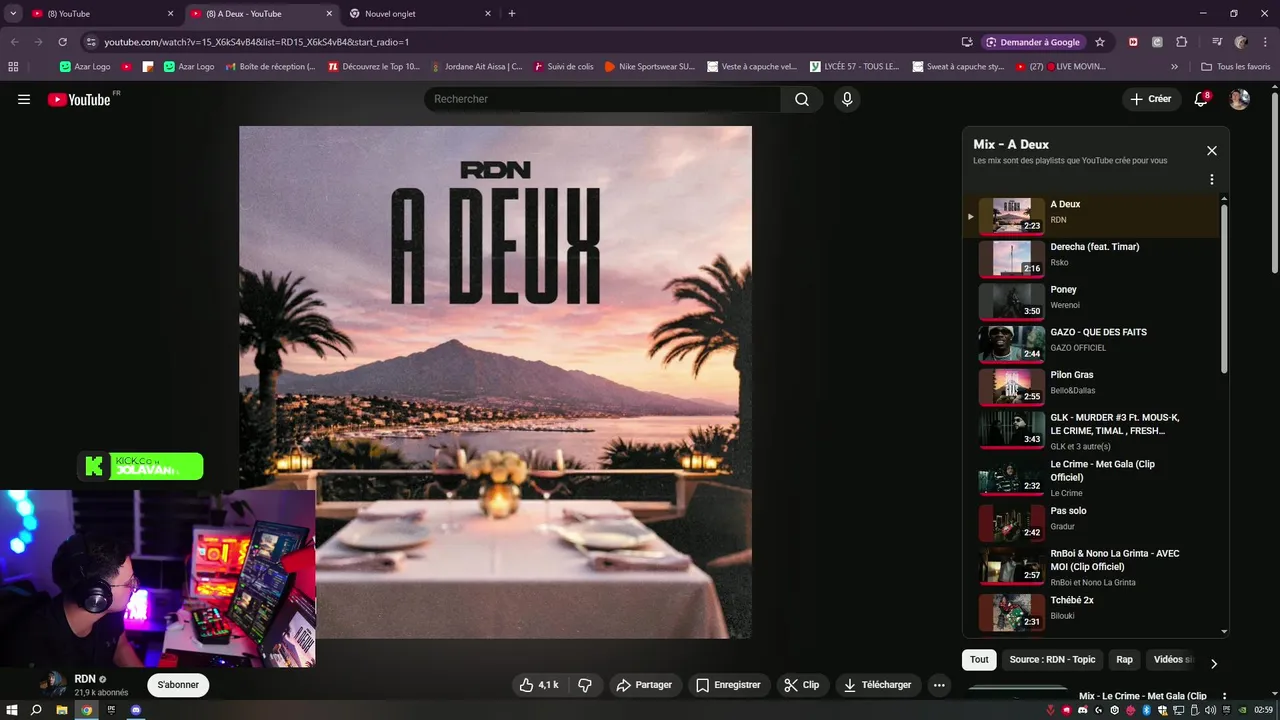Select the Rap filter chip

coord(1125,660)
